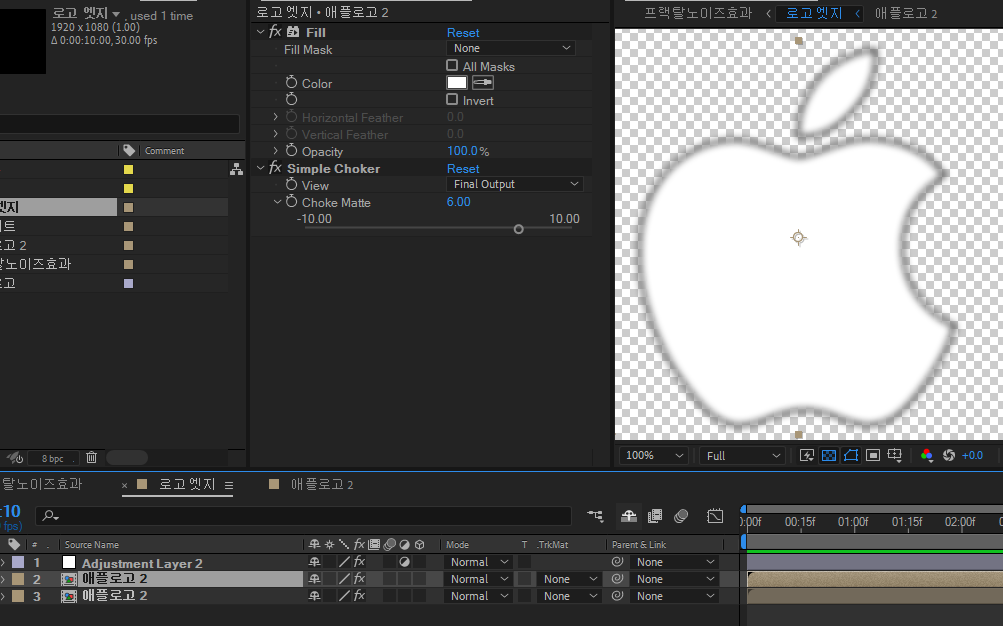Open the 100% magnification dropdown
Viewport: 1003px width, 626px height.
[x=654, y=455]
